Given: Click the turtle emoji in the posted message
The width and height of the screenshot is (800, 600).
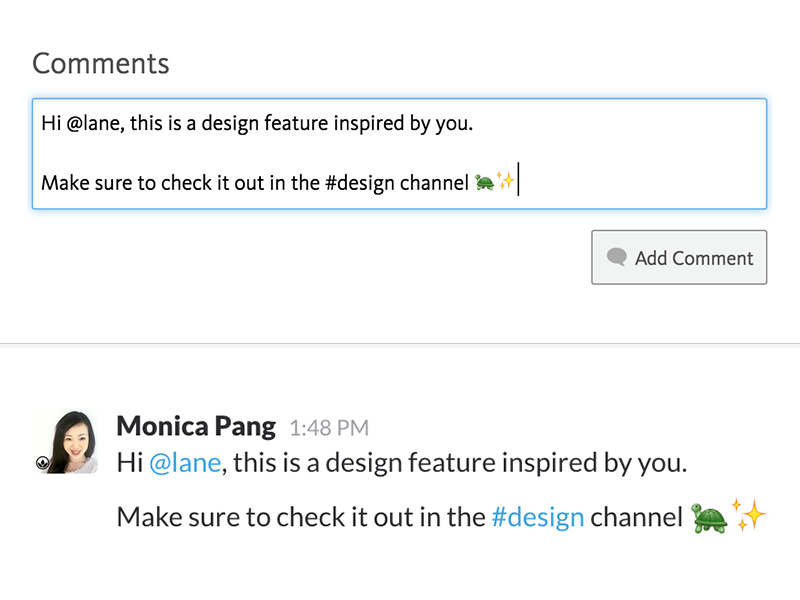Looking at the screenshot, I should pyautogui.click(x=708, y=516).
